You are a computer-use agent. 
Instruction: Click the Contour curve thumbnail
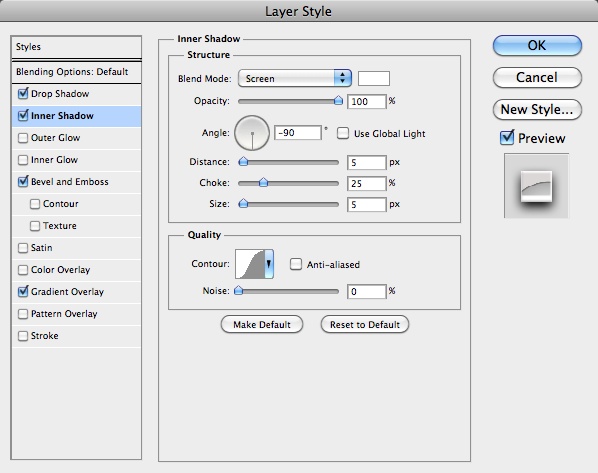click(x=250, y=264)
